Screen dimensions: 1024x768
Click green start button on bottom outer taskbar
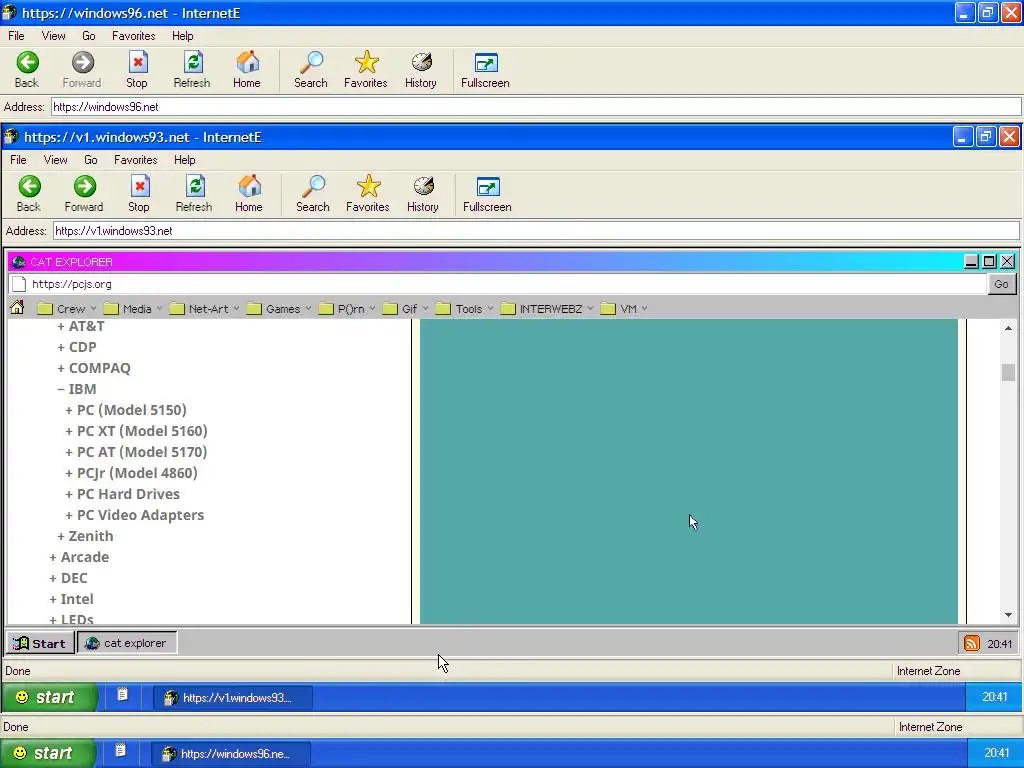coord(48,753)
